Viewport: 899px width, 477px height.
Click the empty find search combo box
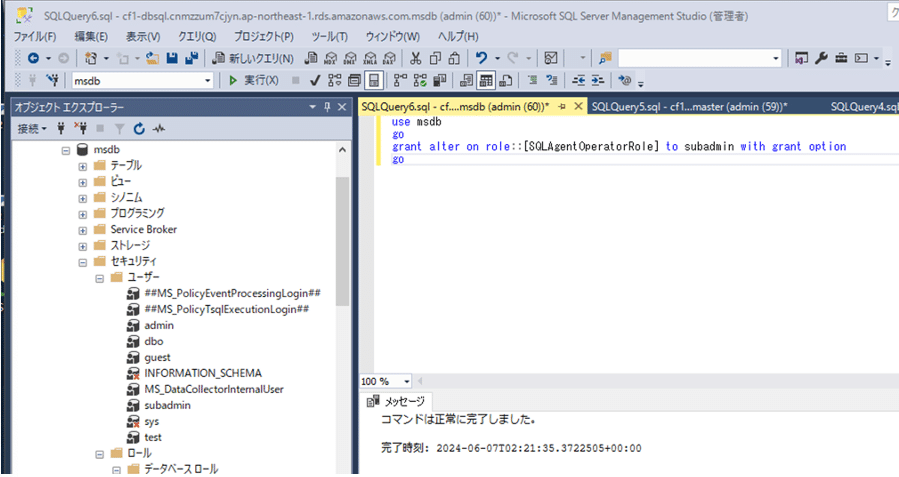[x=699, y=58]
